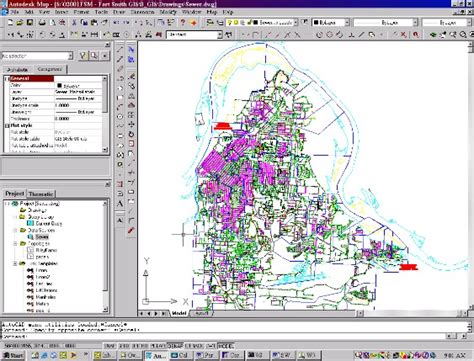The image size is (474, 361).
Task: Open the Format menu
Action: [x=81, y=12]
